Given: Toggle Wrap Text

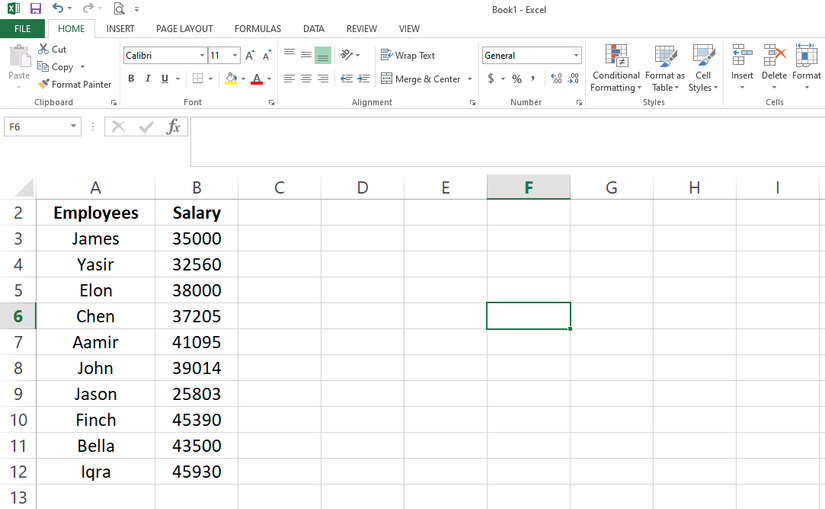Looking at the screenshot, I should (x=408, y=55).
